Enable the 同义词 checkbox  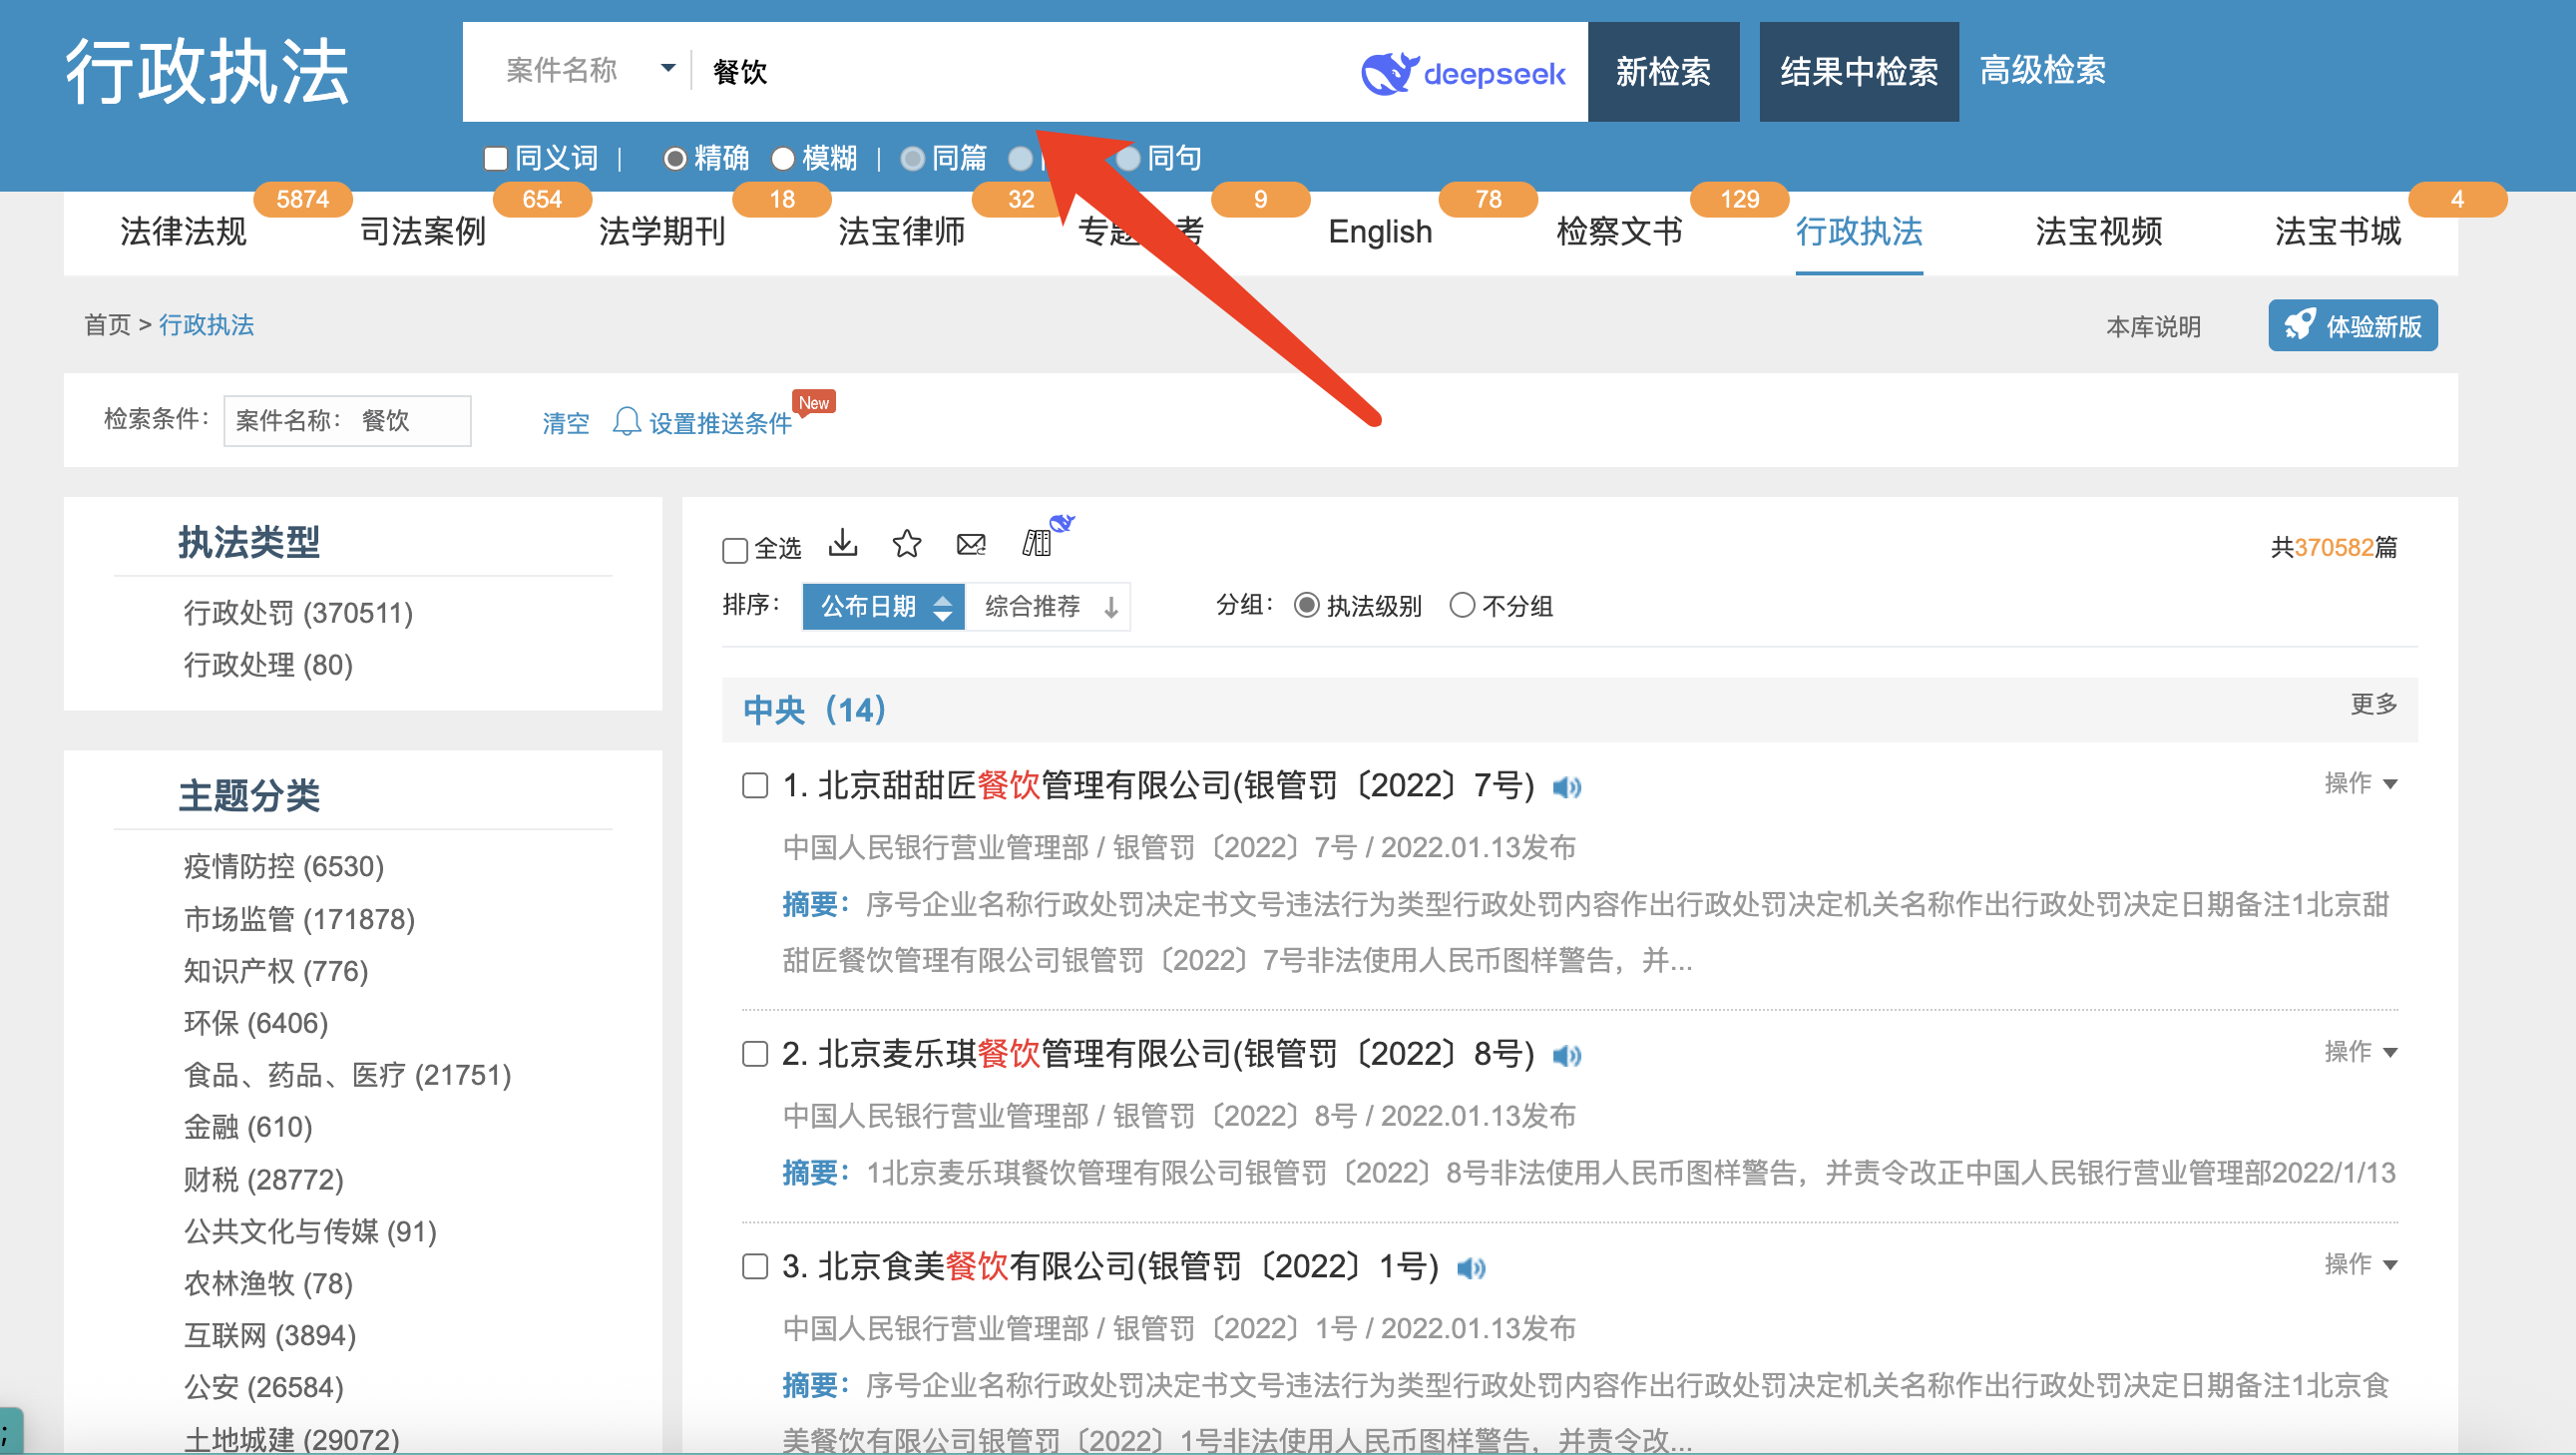point(496,158)
